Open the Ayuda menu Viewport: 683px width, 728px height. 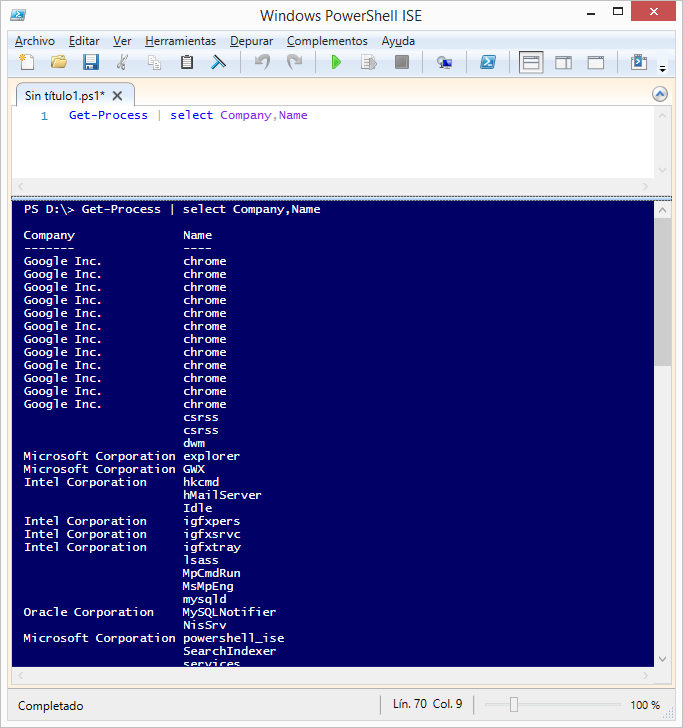[398, 41]
